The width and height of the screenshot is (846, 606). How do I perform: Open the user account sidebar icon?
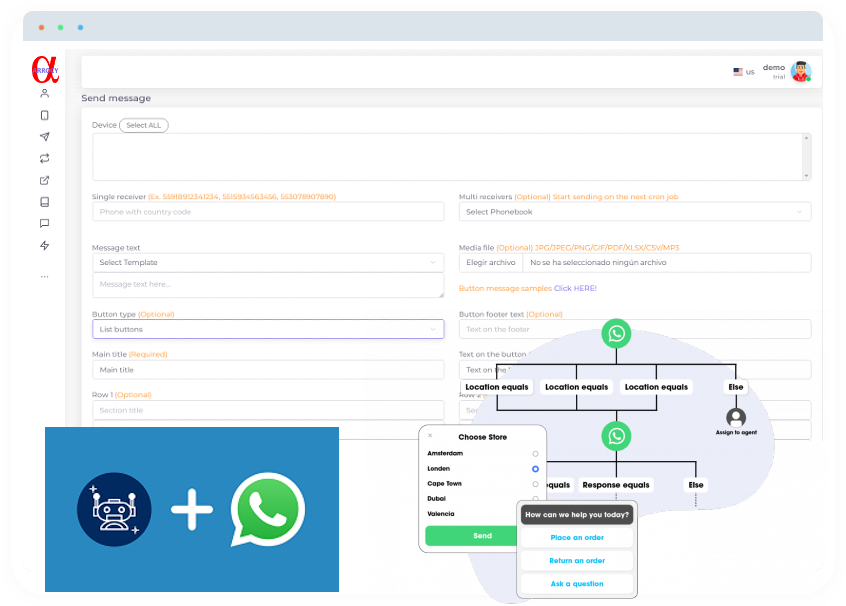(x=44, y=93)
